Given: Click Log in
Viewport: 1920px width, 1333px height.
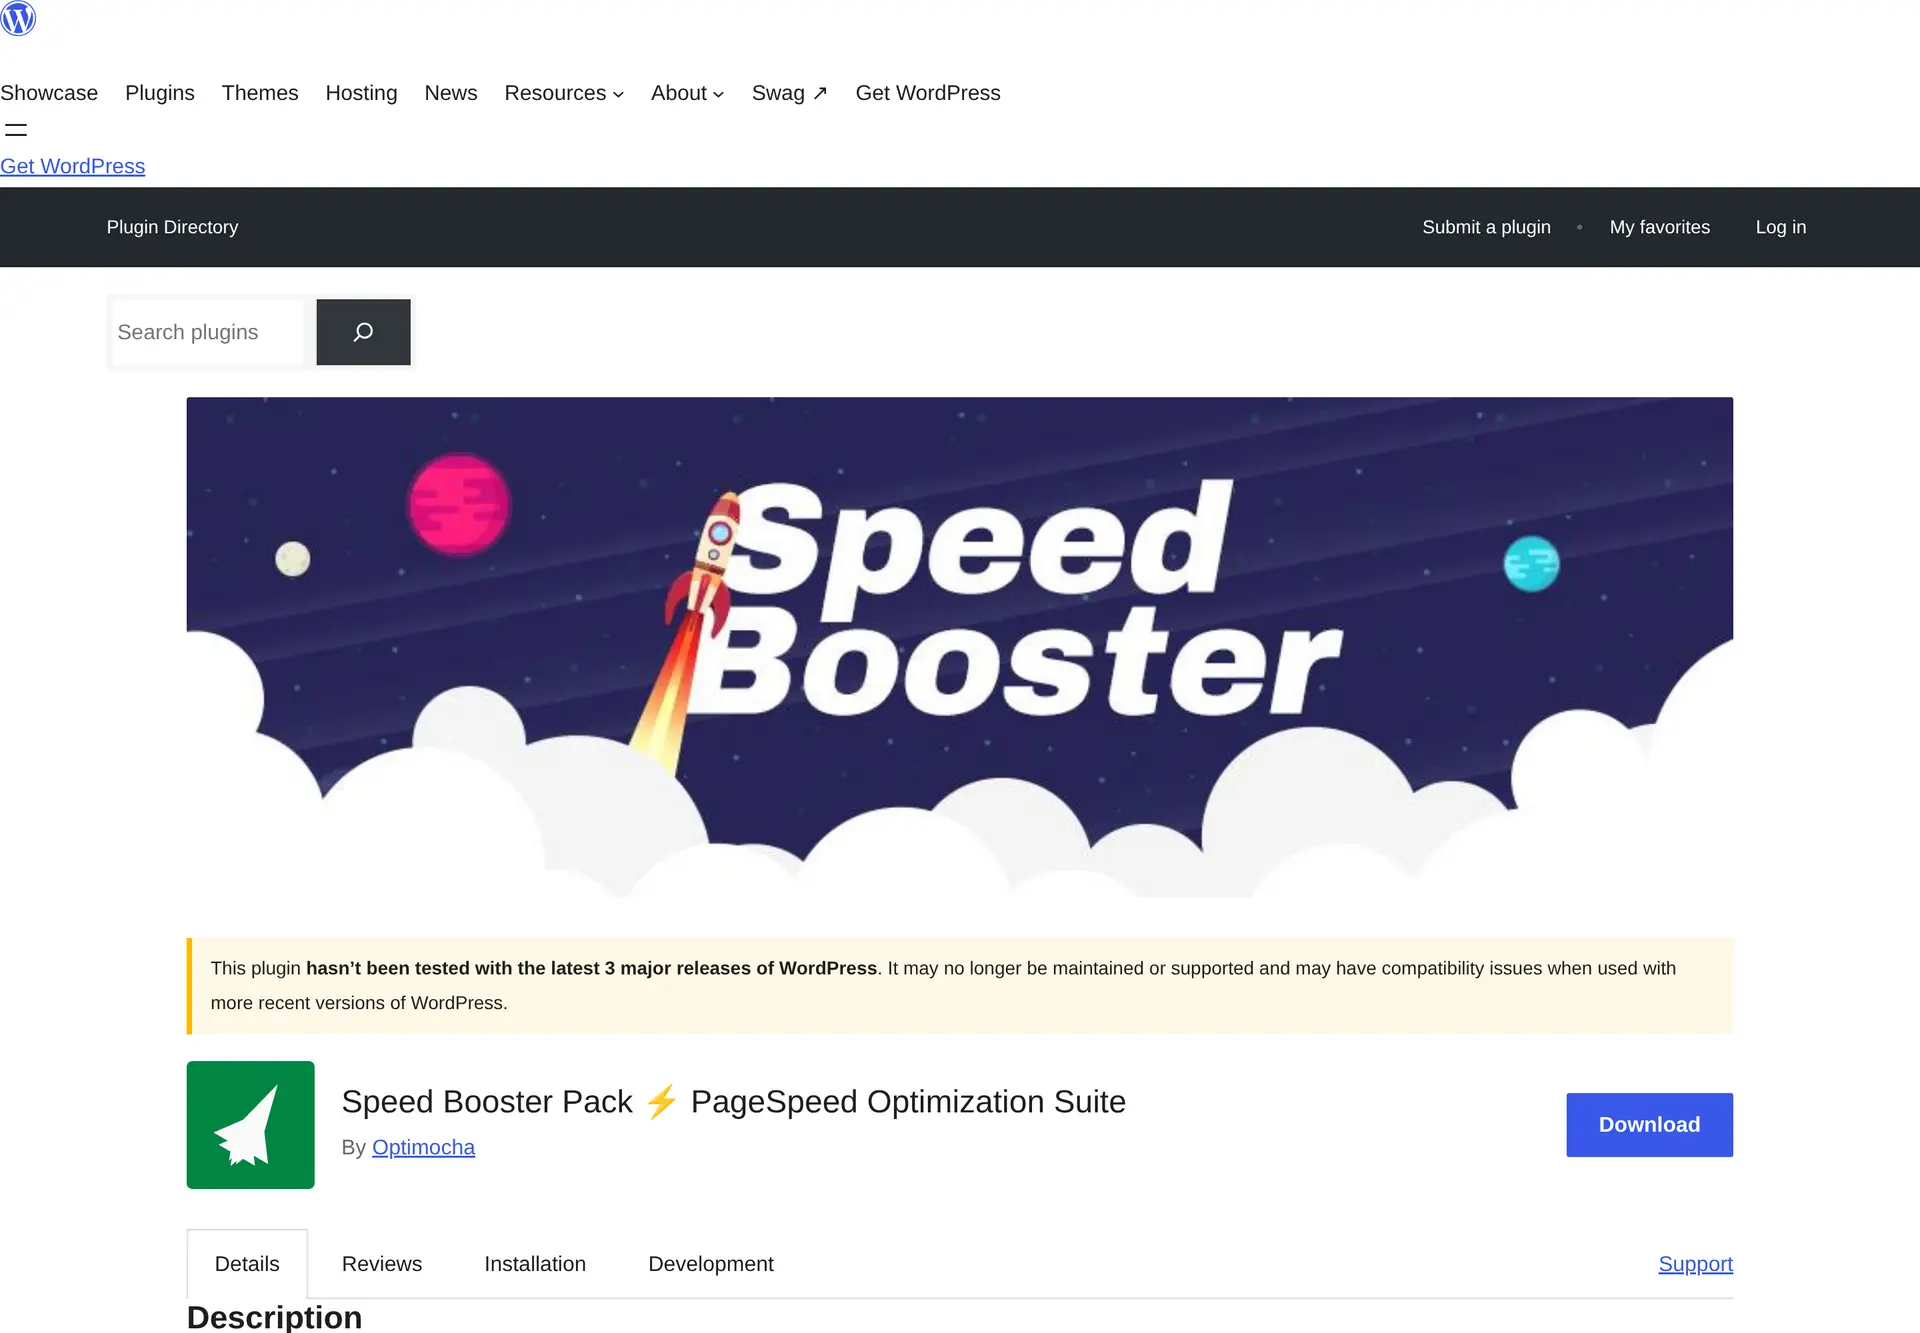Looking at the screenshot, I should pyautogui.click(x=1781, y=227).
